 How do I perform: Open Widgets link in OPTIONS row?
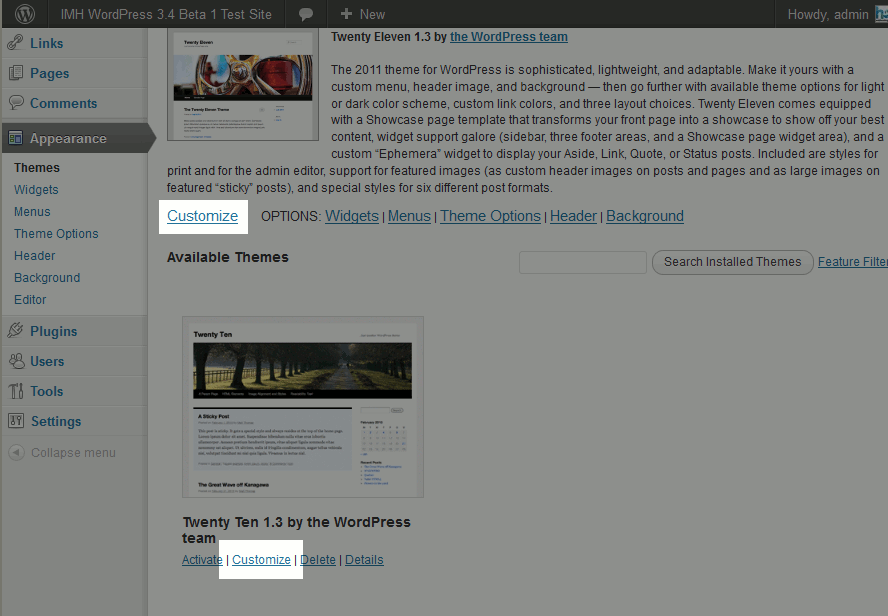(352, 216)
